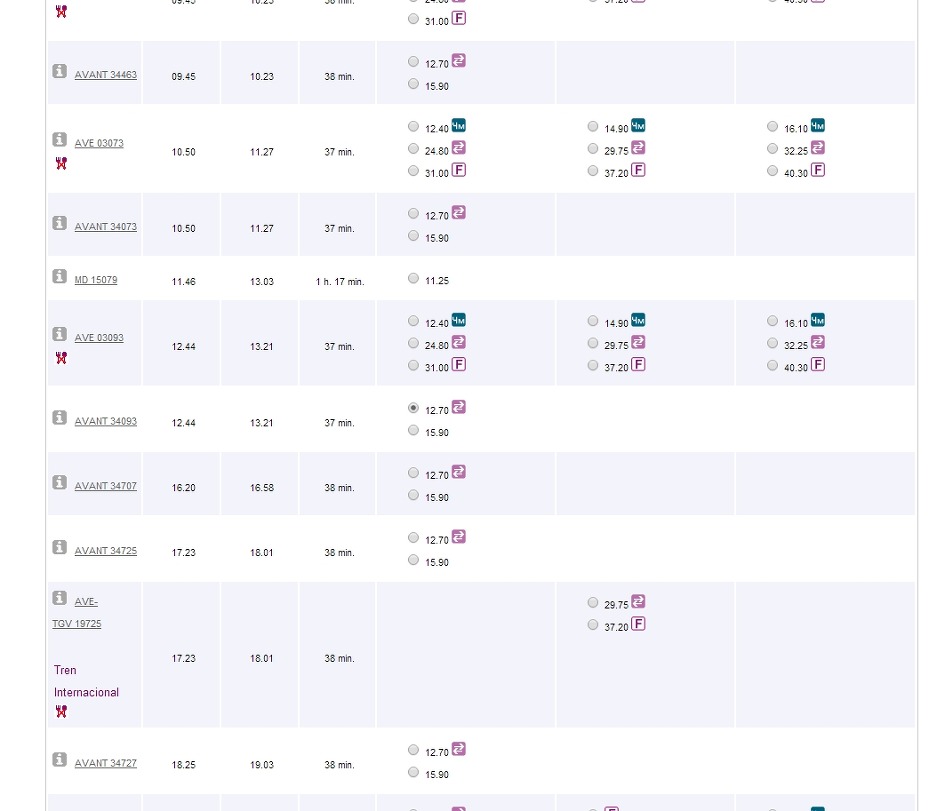Open the AVE 03093 train link
This screenshot has width=945, height=811.
(99, 337)
